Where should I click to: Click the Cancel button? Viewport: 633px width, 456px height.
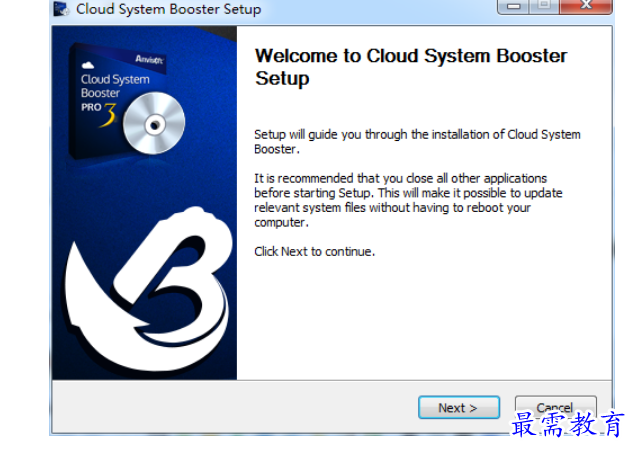[x=555, y=408]
